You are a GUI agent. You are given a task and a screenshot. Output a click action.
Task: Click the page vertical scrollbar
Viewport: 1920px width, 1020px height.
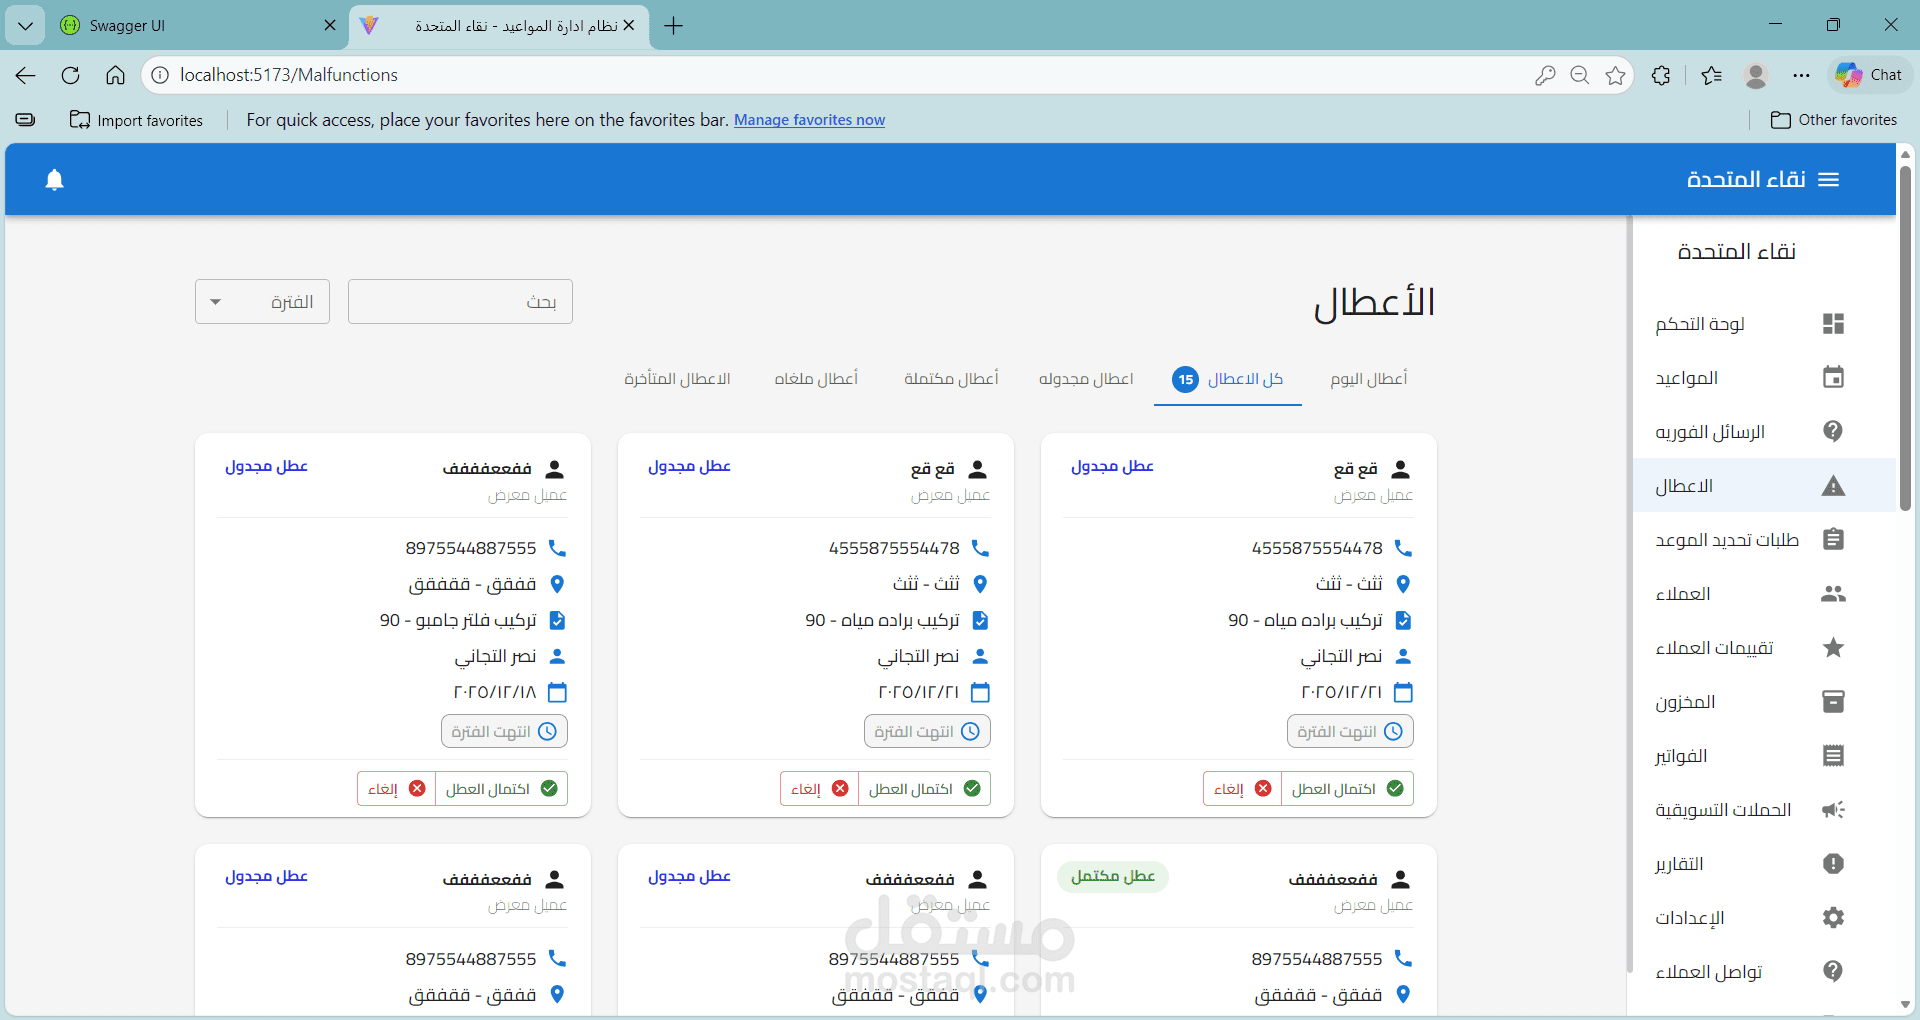1906,340
